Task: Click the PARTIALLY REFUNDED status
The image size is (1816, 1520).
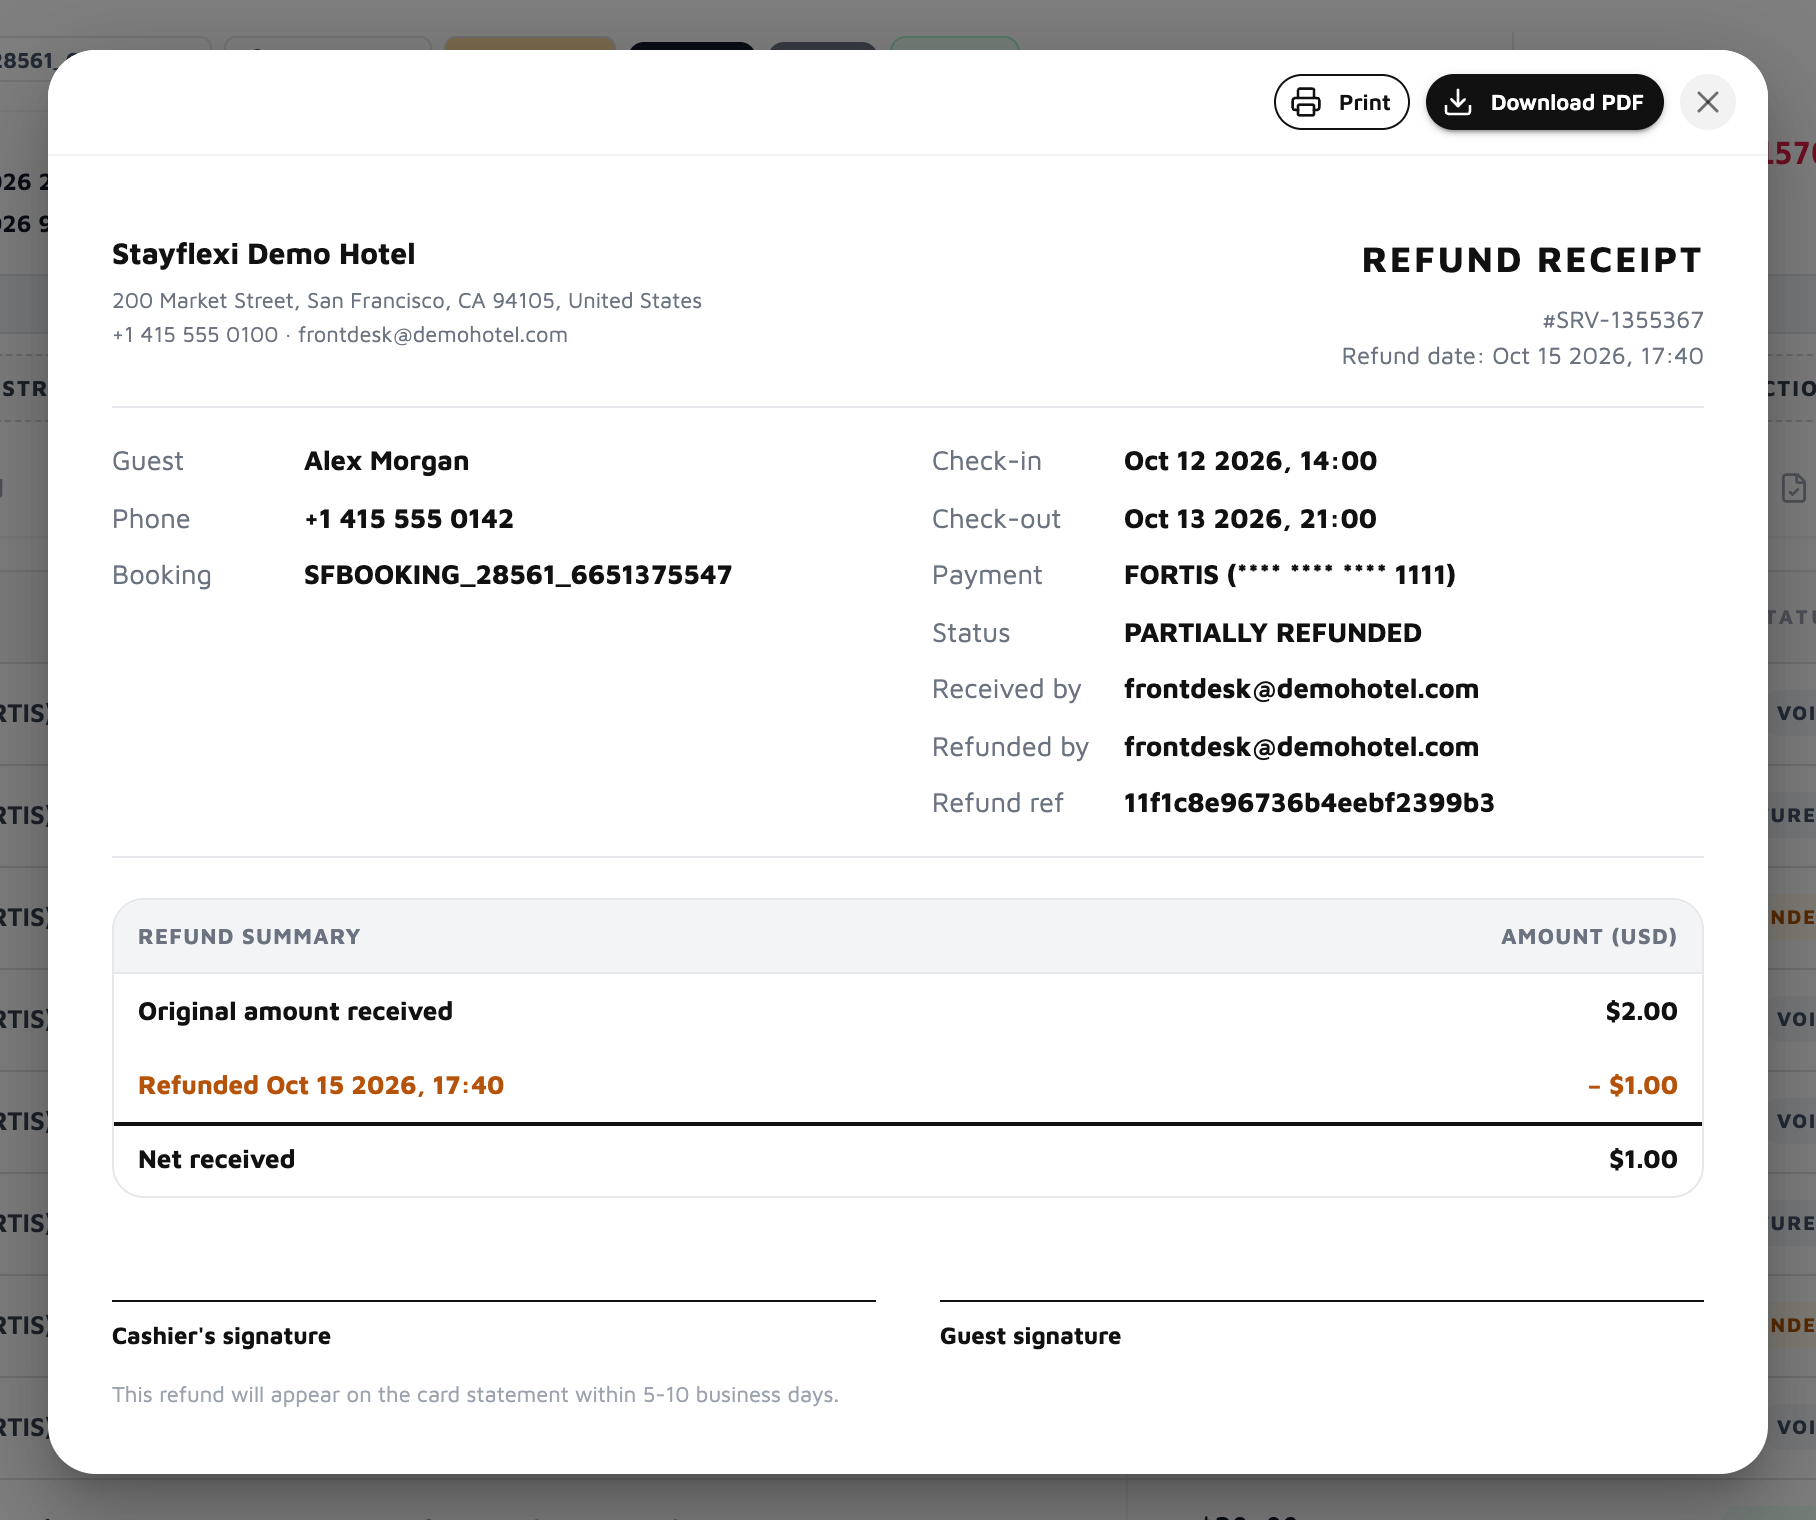Action: pos(1273,633)
